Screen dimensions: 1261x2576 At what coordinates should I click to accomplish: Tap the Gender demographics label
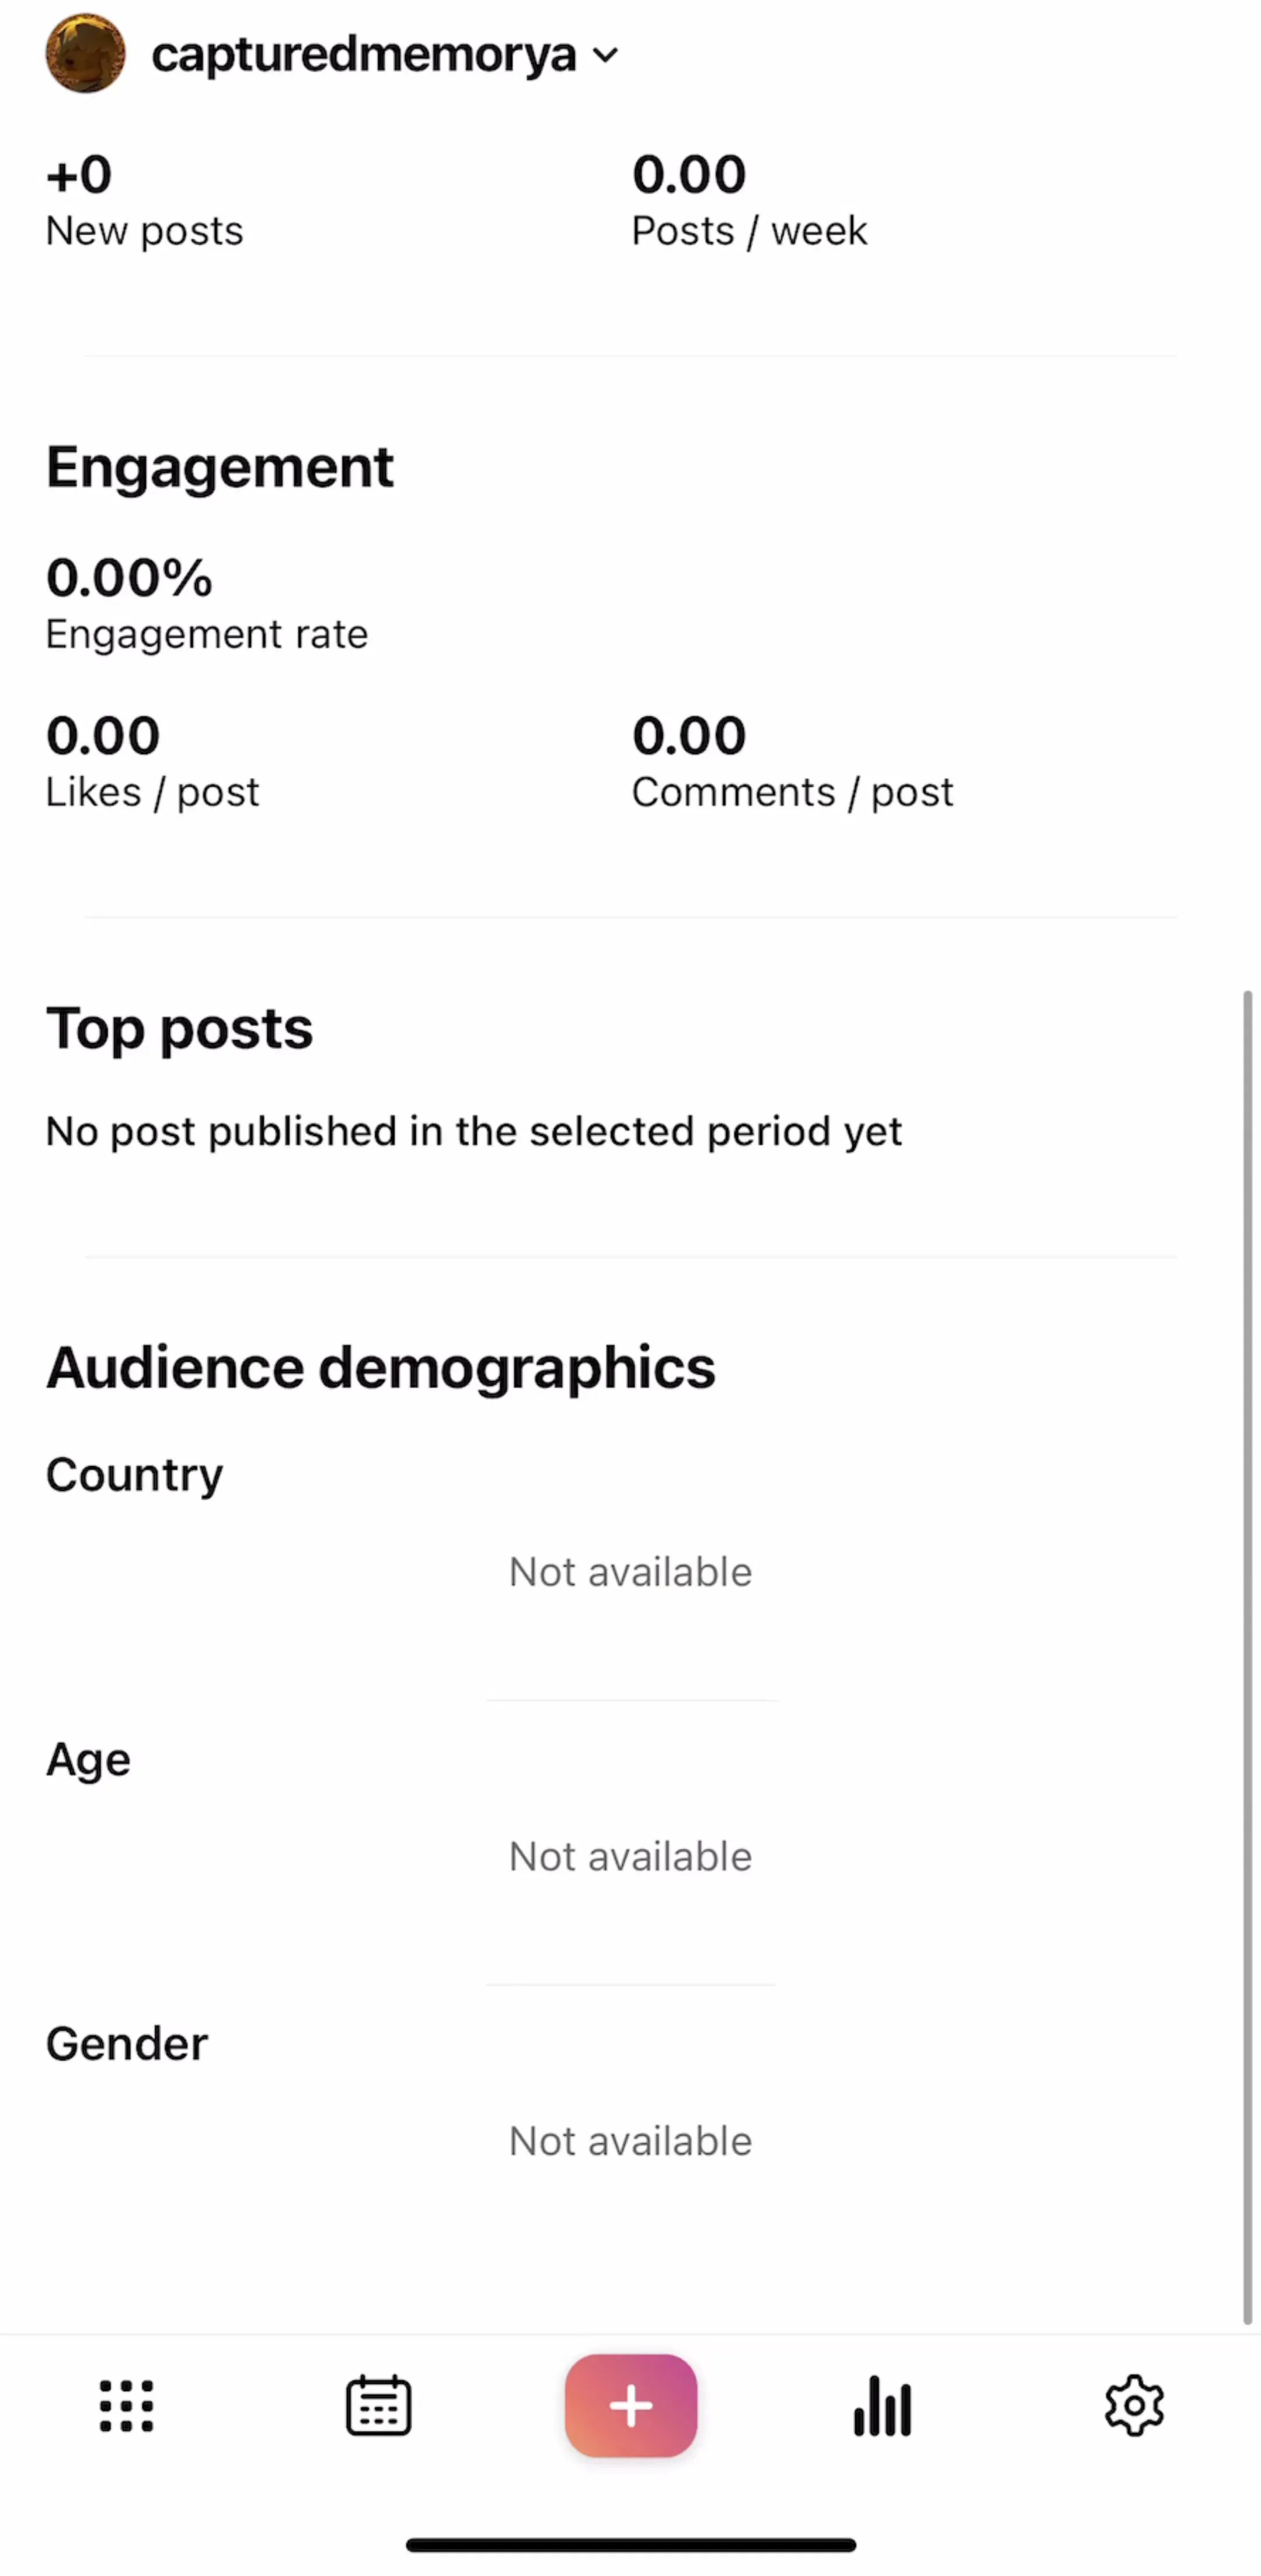coord(127,2044)
